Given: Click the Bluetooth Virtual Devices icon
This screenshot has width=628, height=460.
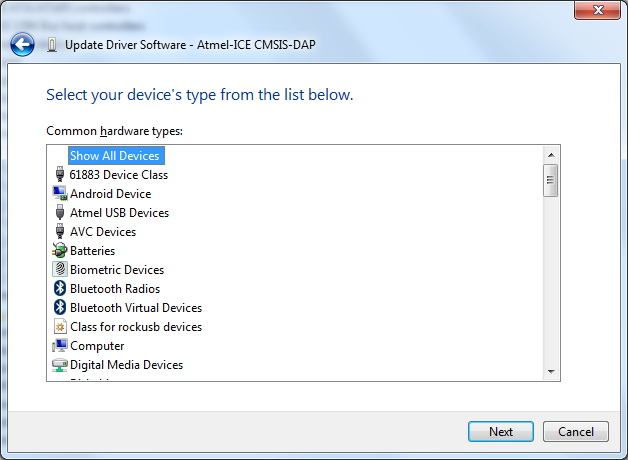Looking at the screenshot, I should coord(59,308).
